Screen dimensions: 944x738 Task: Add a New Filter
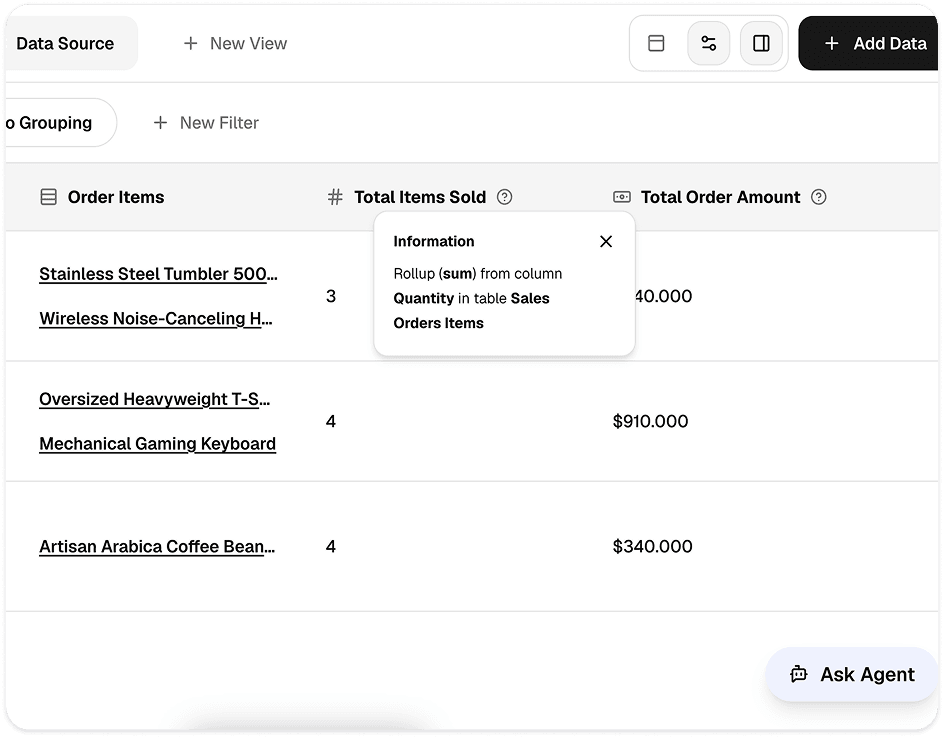(206, 123)
